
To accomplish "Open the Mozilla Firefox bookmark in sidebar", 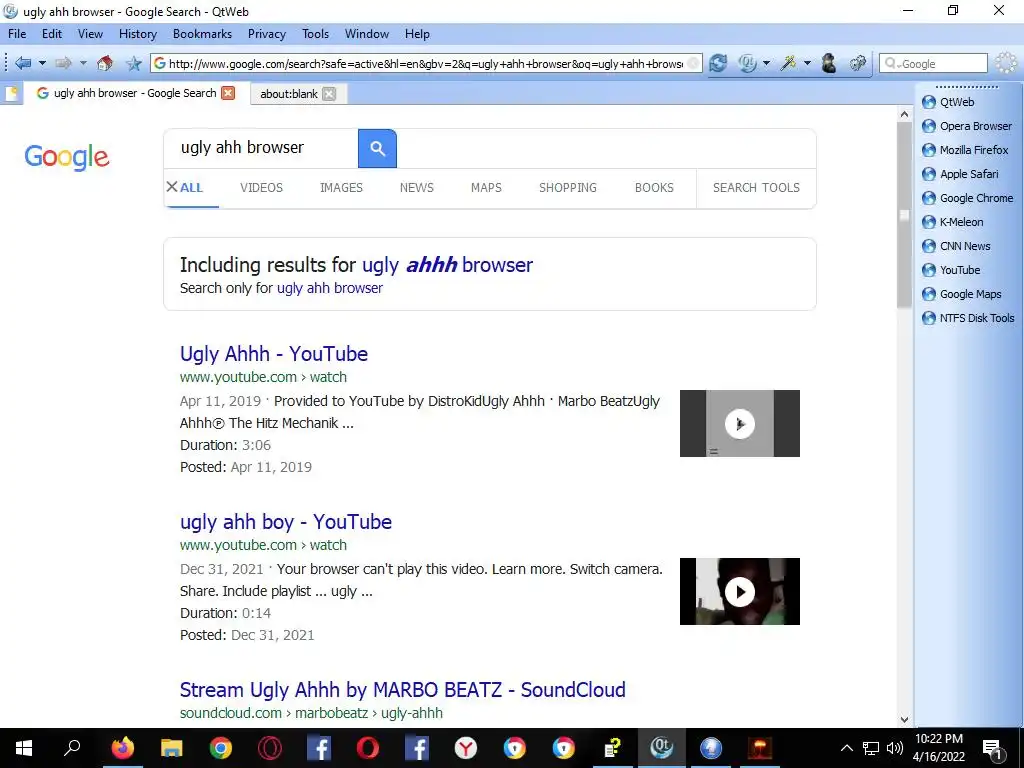I will click(x=965, y=150).
